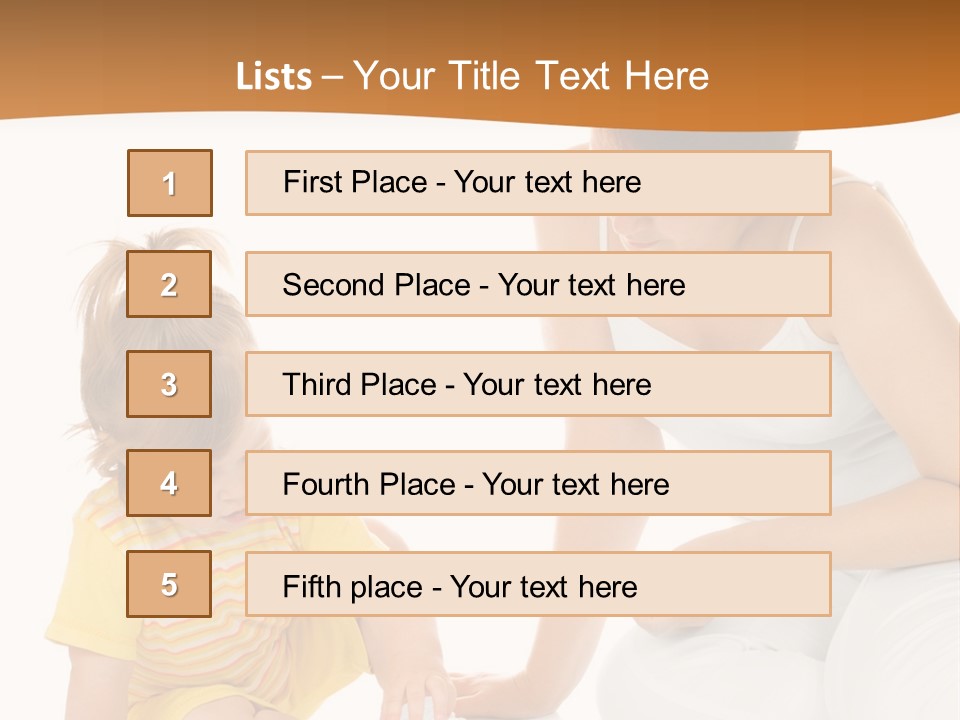This screenshot has width=960, height=720.
Task: Select the Third Place text box
Action: tap(538, 384)
